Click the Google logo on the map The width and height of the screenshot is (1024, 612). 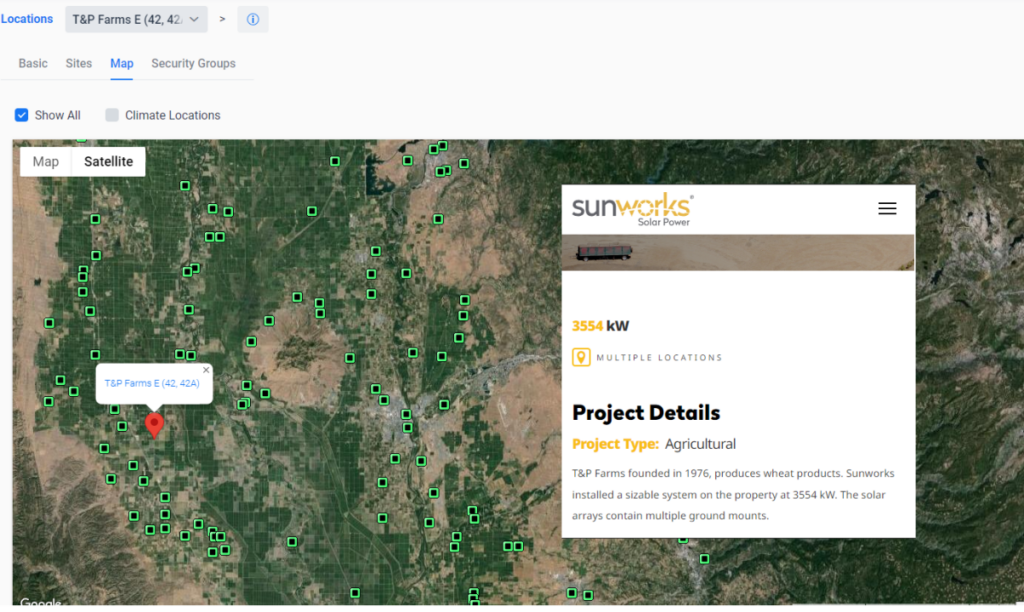pos(40,602)
